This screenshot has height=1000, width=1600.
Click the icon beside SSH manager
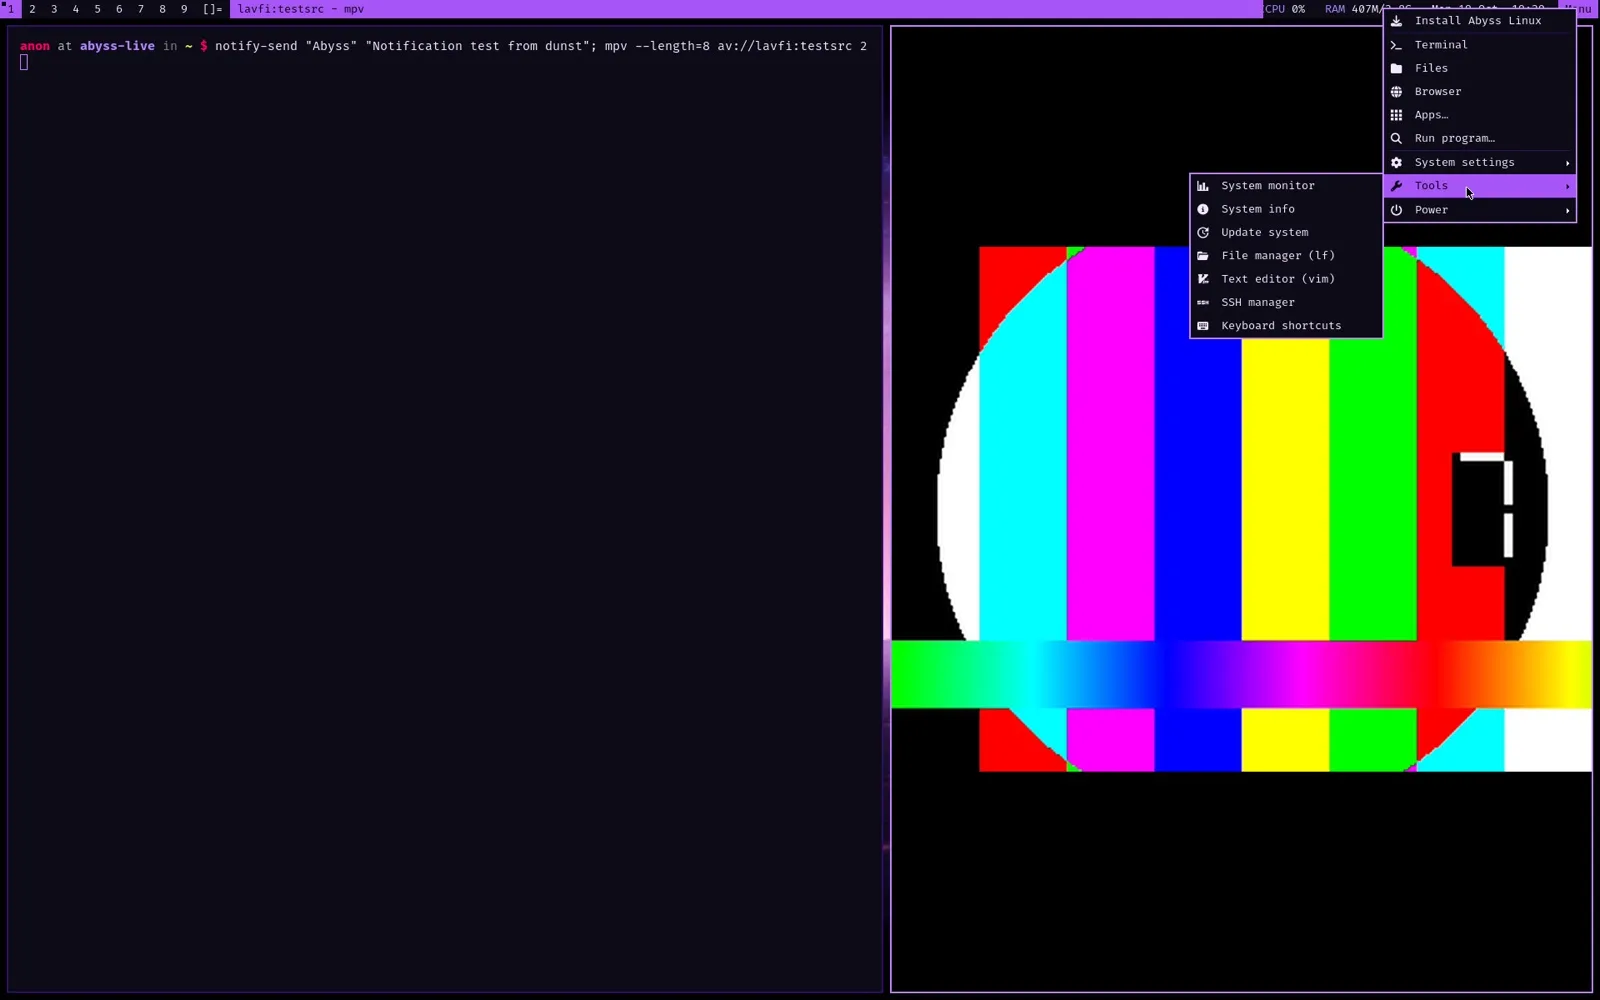(x=1203, y=302)
